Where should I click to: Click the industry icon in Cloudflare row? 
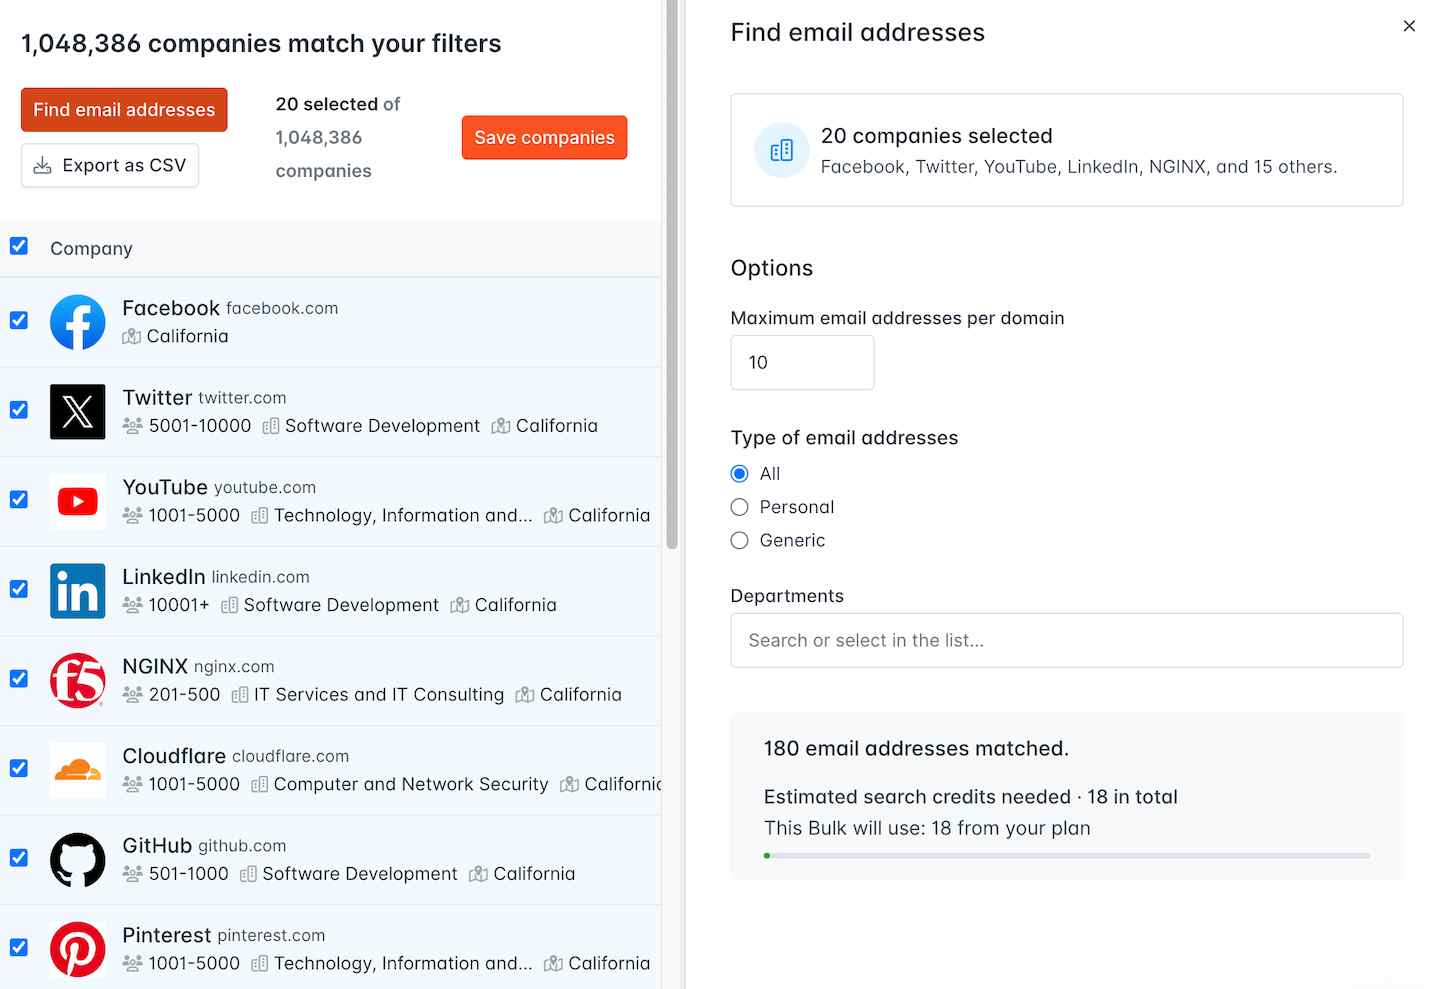(259, 785)
